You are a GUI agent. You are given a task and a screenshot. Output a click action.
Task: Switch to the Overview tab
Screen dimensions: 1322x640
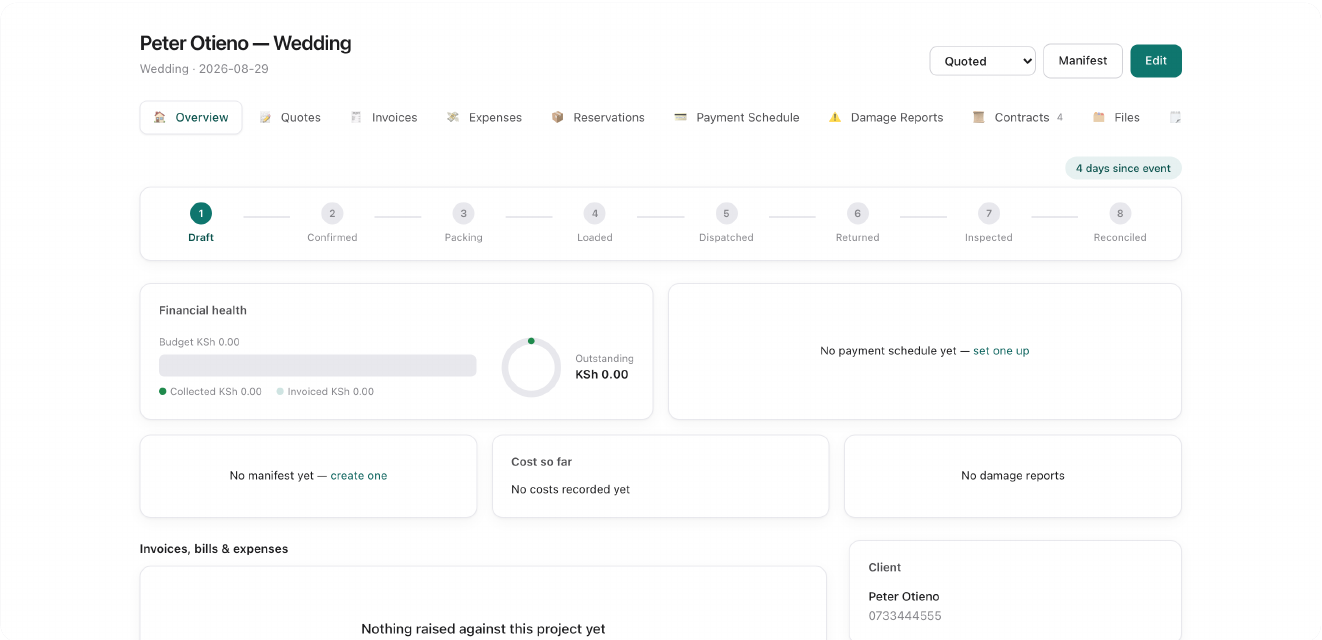click(x=191, y=117)
